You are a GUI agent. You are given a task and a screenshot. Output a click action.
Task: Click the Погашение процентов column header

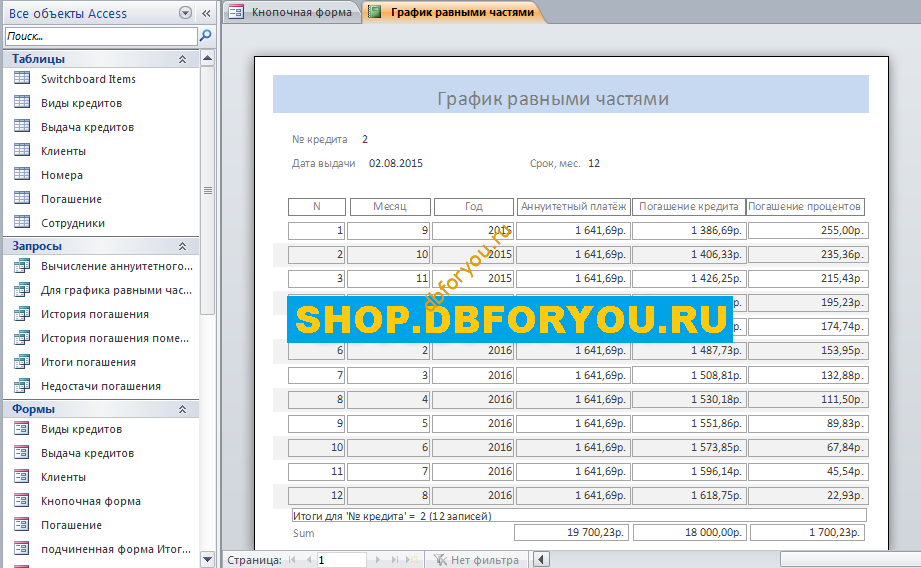coord(805,207)
